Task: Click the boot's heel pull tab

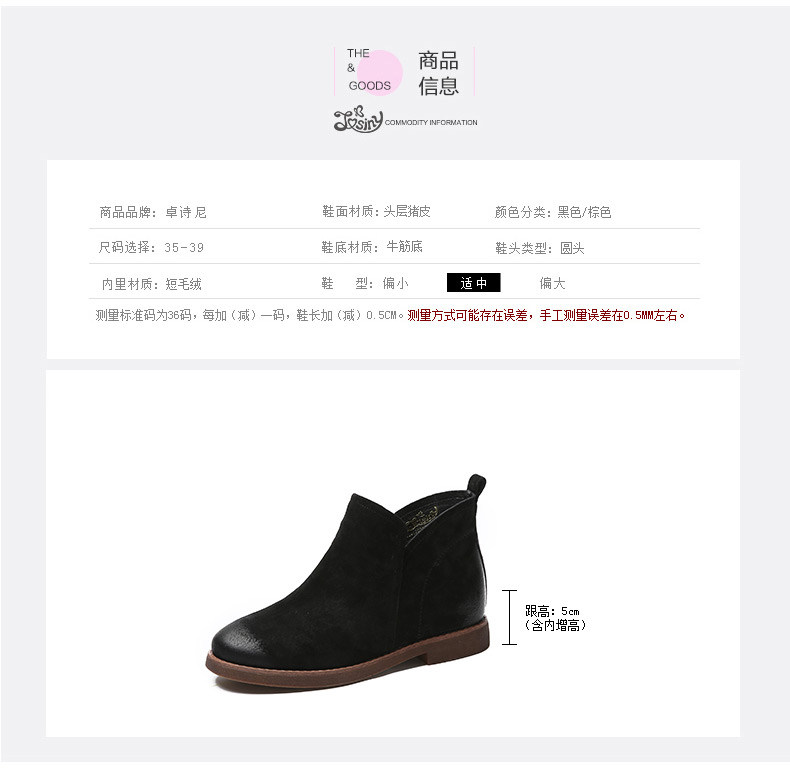Action: click(x=477, y=485)
